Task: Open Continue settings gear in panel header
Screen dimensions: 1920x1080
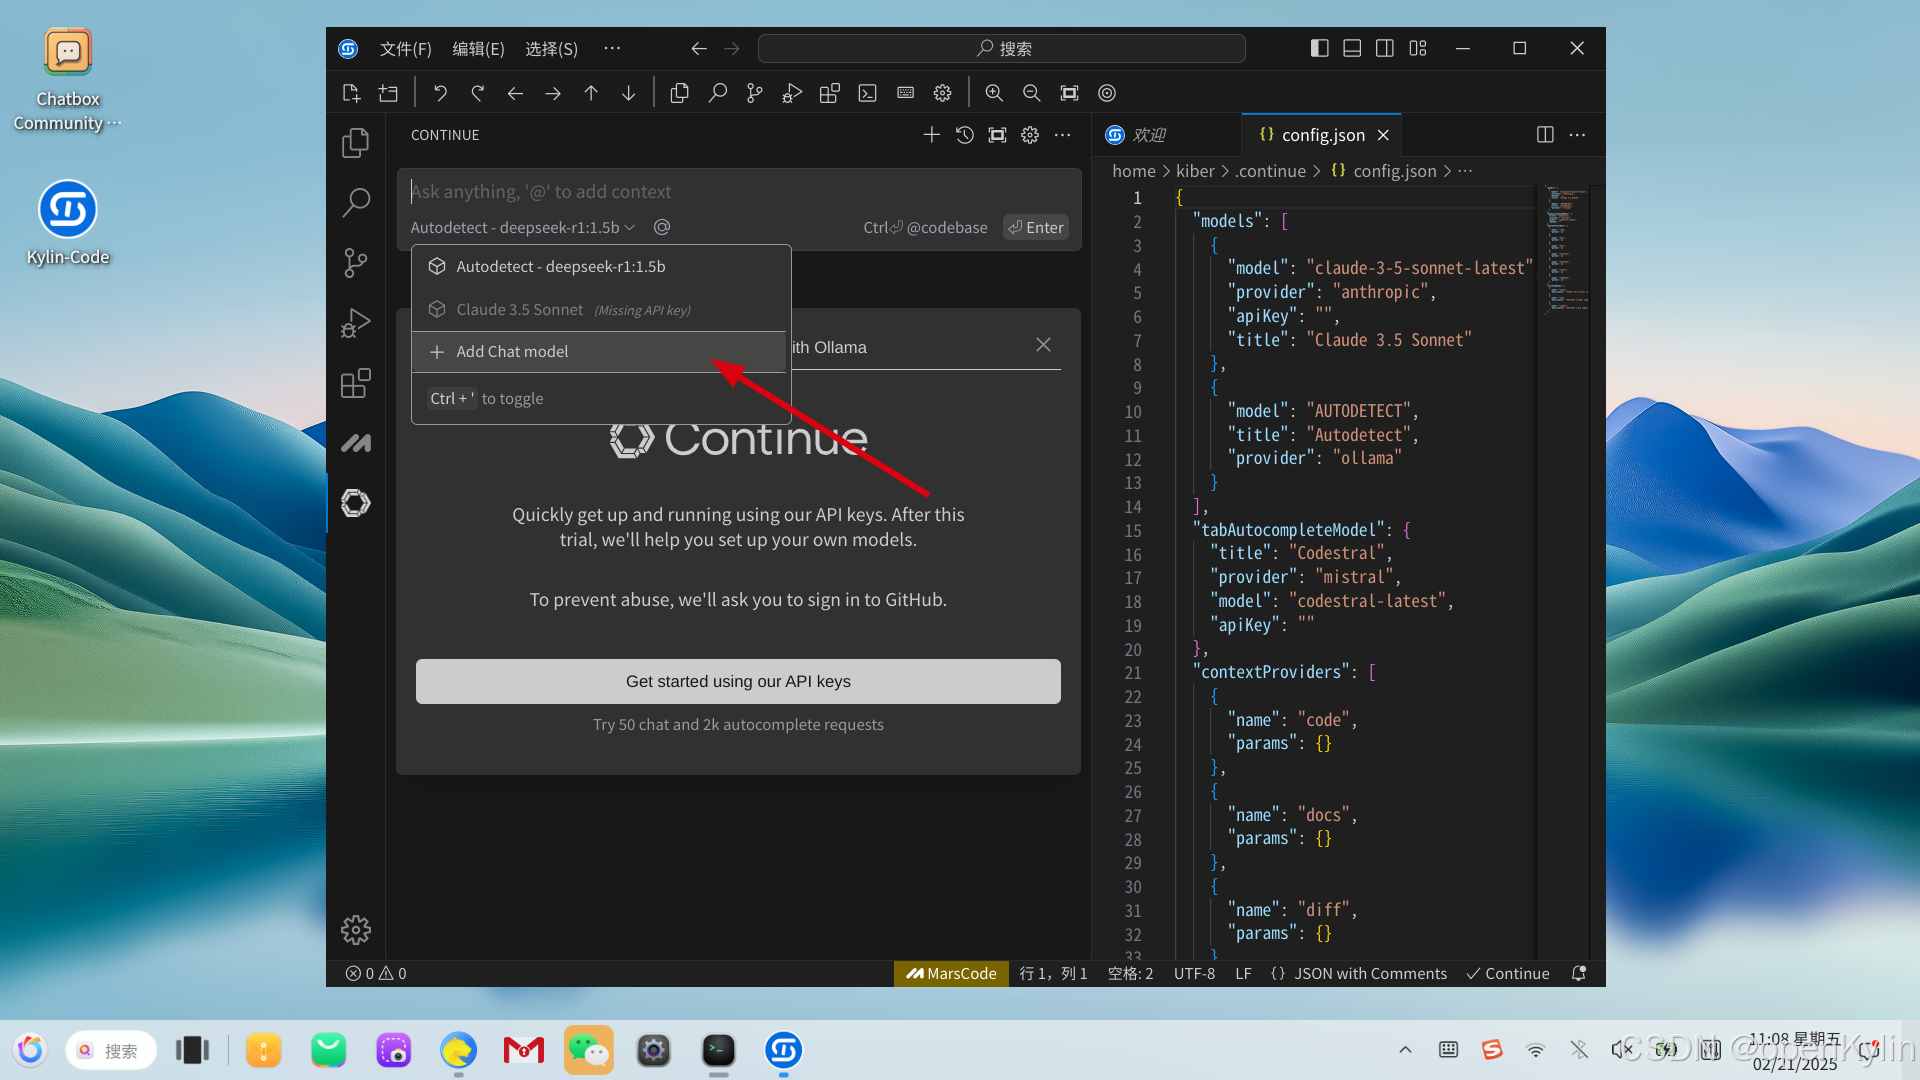Action: point(1030,135)
